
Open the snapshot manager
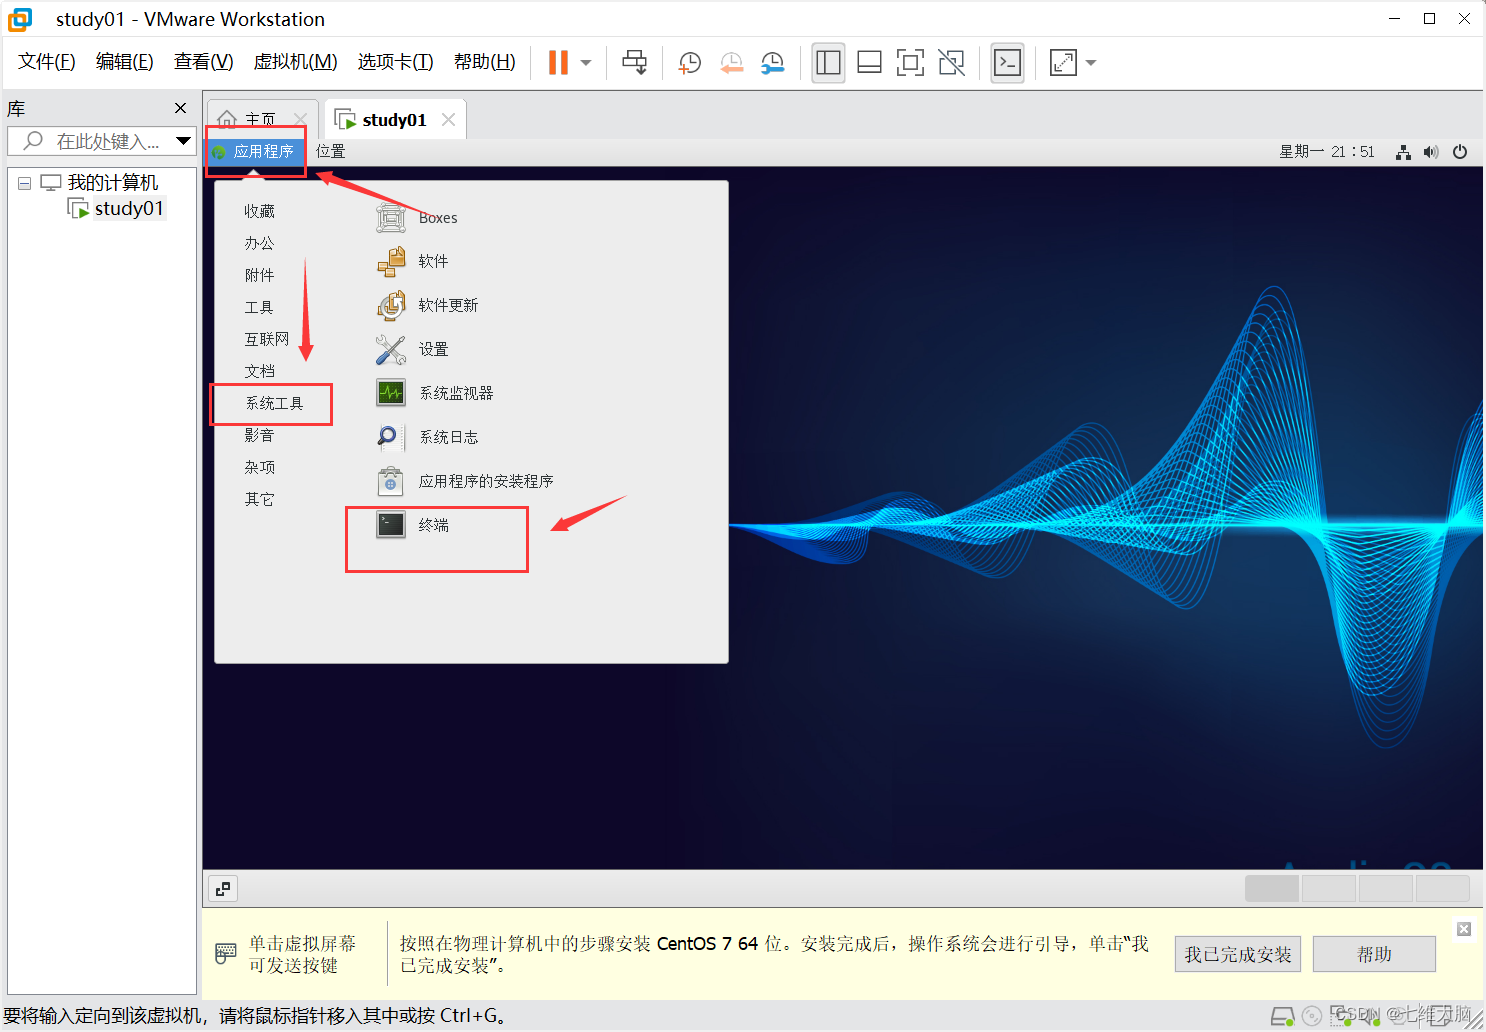[772, 63]
